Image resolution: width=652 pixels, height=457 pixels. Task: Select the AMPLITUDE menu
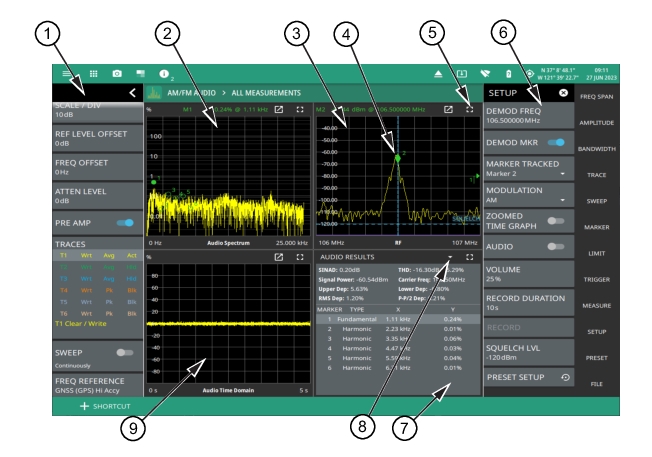pyautogui.click(x=609, y=122)
